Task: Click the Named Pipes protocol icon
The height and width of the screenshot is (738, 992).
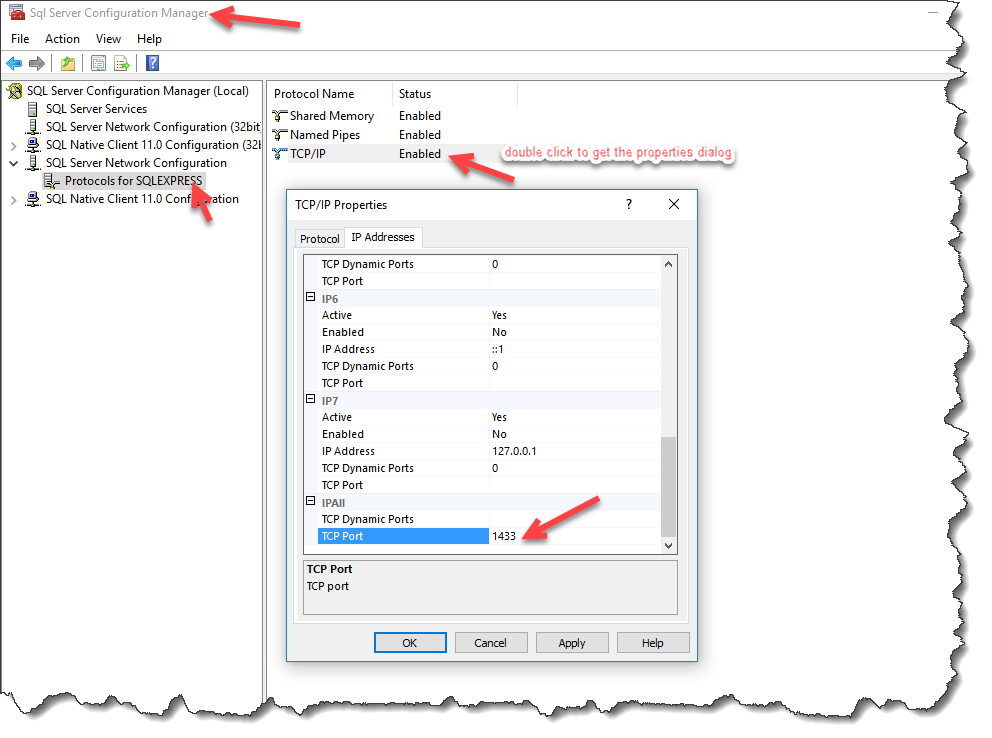Action: (280, 135)
